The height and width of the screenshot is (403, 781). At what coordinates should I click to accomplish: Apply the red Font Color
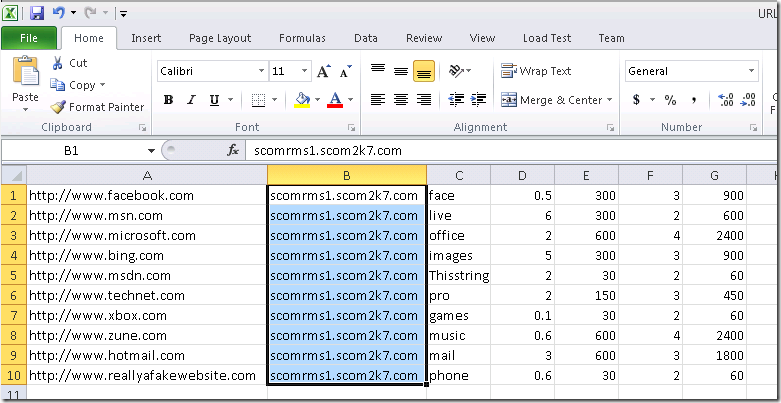click(x=335, y=100)
